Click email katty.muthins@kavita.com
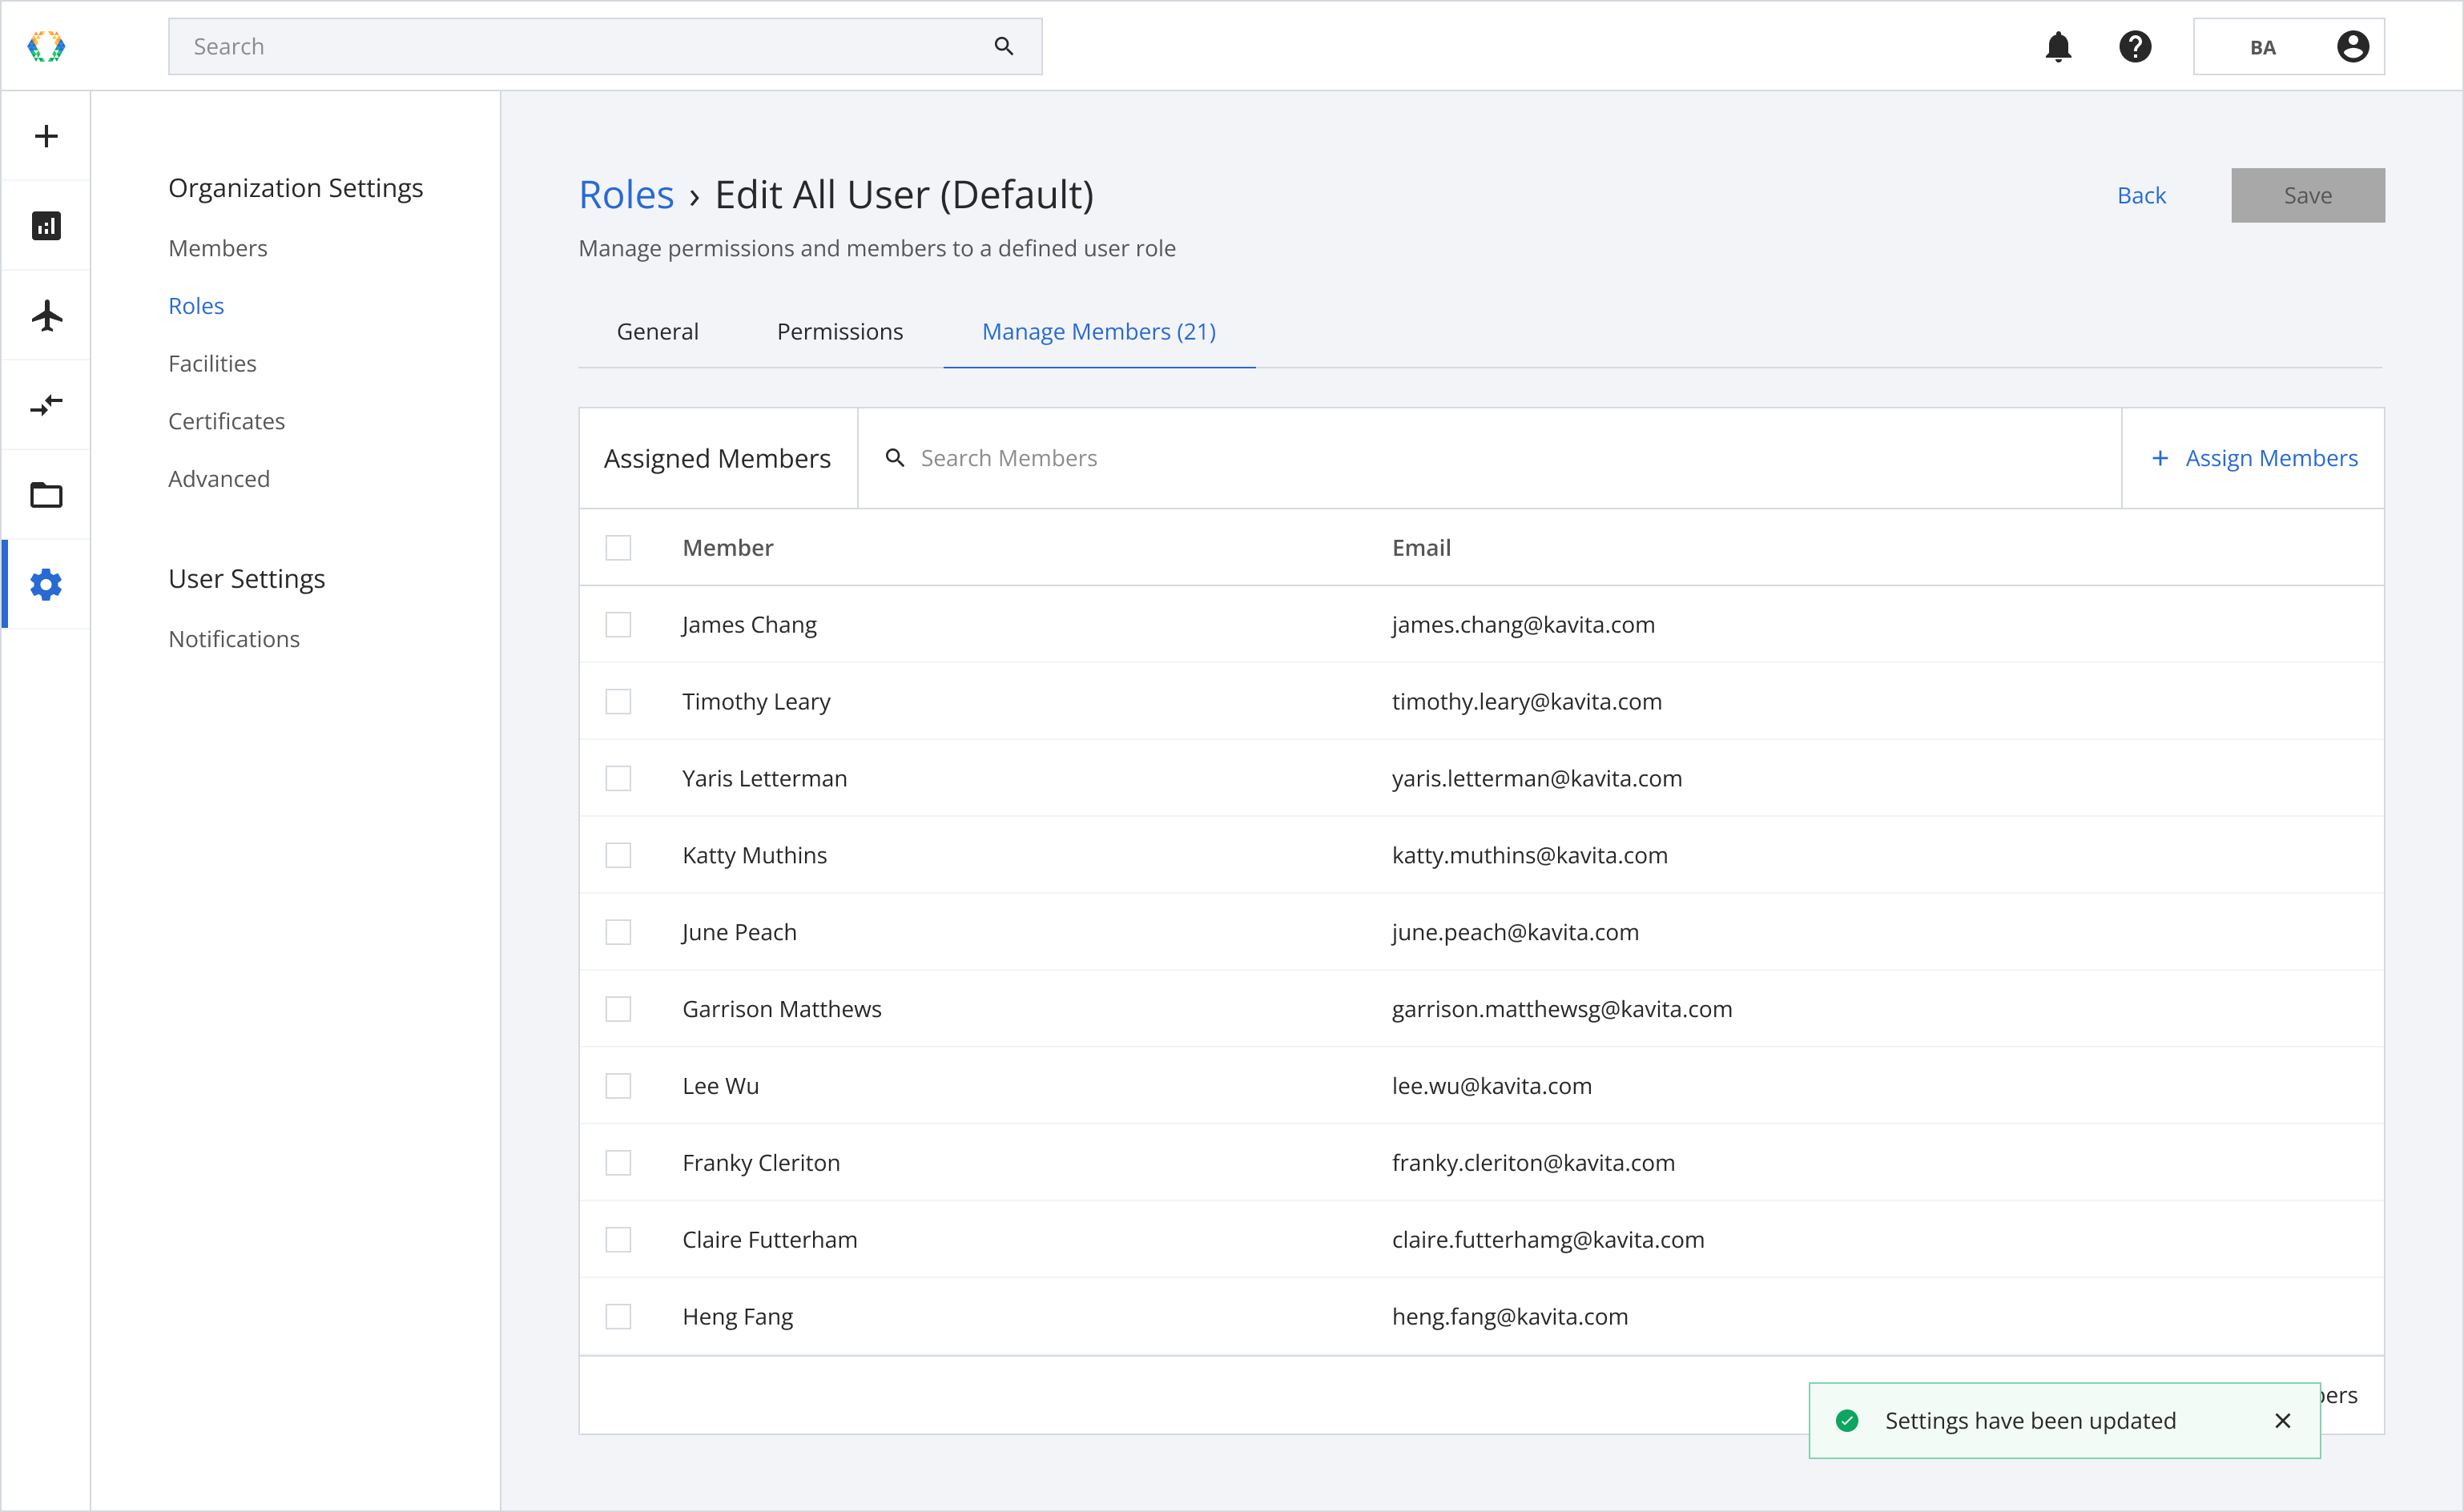Image resolution: width=2464 pixels, height=1512 pixels. point(1530,856)
